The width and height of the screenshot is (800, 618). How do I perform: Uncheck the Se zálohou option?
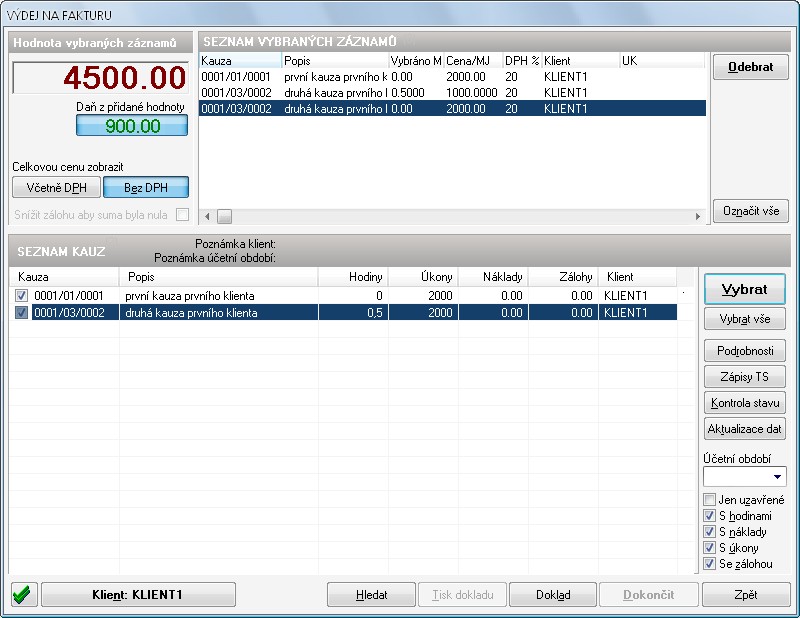coord(709,564)
